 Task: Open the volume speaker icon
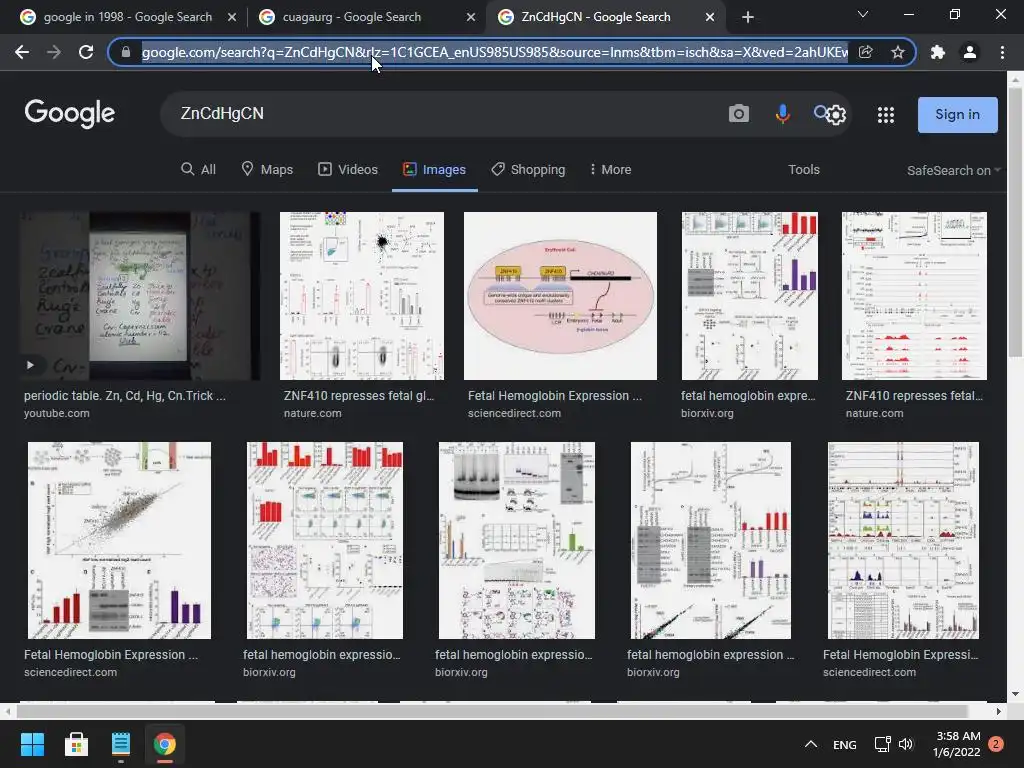click(x=906, y=744)
